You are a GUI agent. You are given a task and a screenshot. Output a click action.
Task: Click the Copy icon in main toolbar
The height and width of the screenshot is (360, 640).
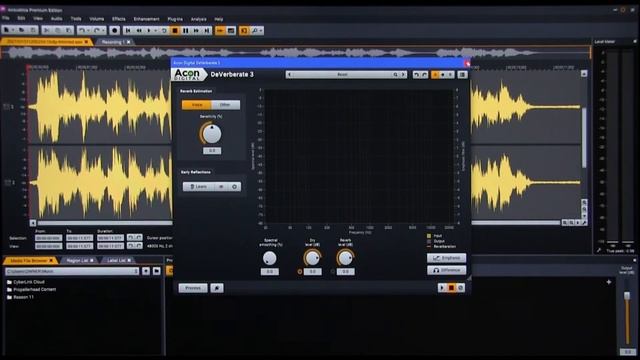[x=58, y=31]
